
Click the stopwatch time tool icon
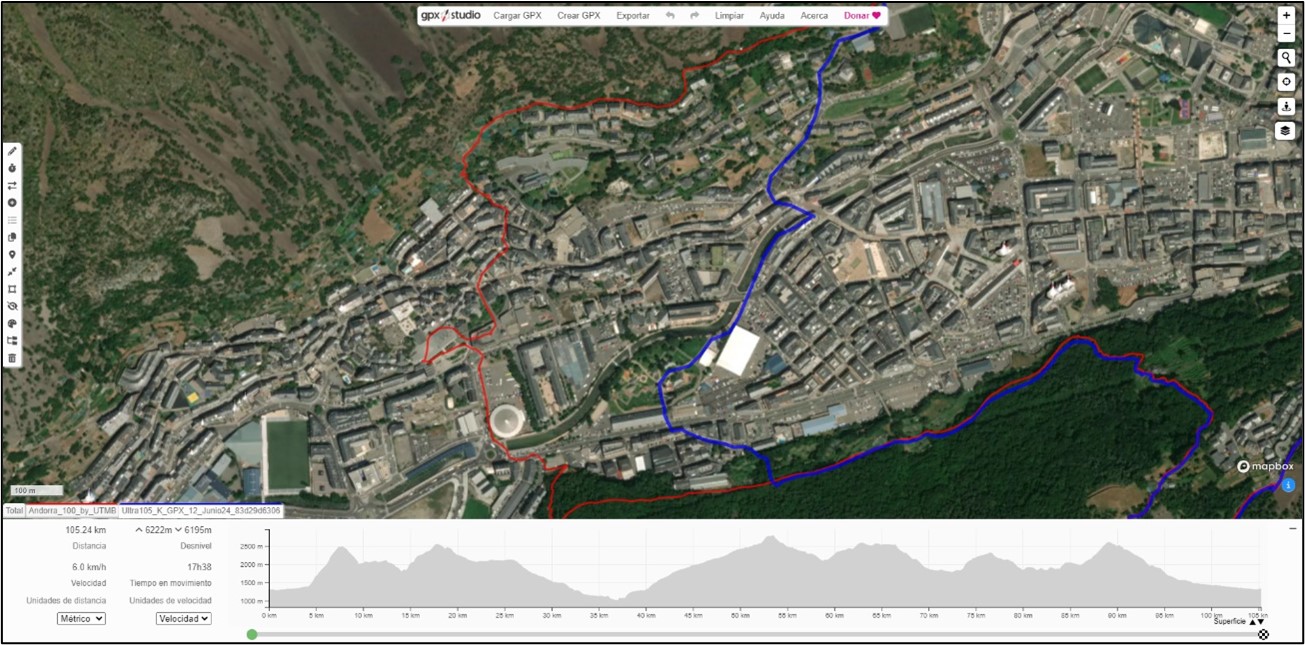pyautogui.click(x=12, y=168)
